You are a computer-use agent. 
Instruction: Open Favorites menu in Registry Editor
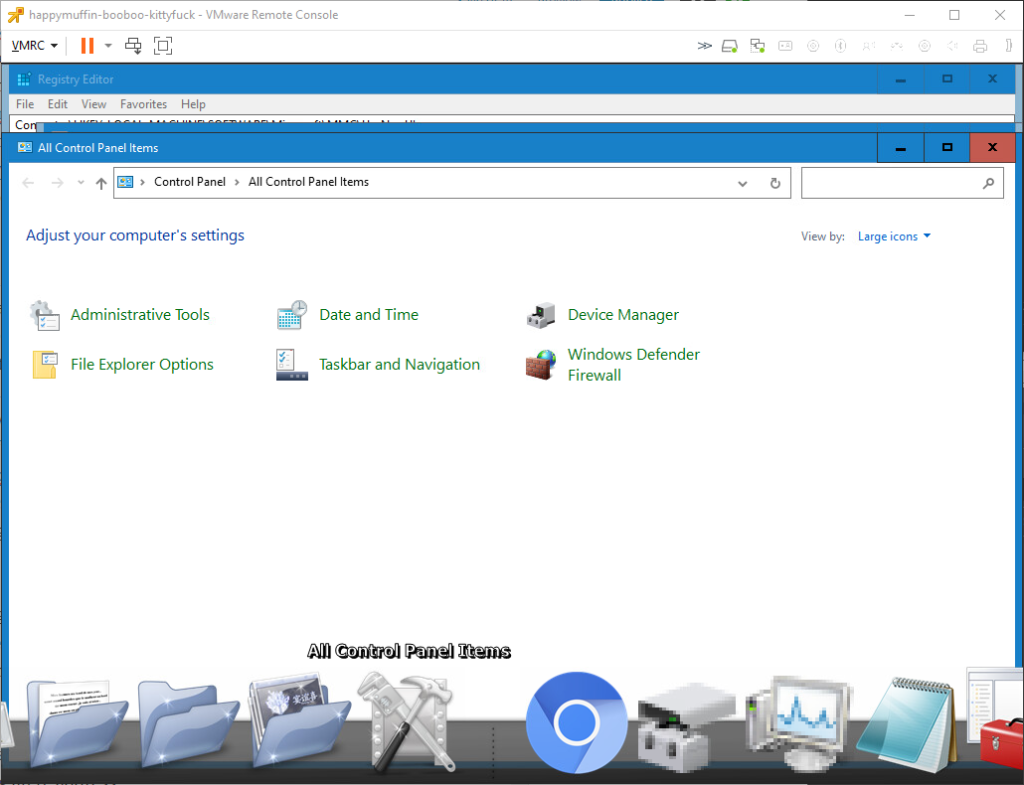click(143, 104)
